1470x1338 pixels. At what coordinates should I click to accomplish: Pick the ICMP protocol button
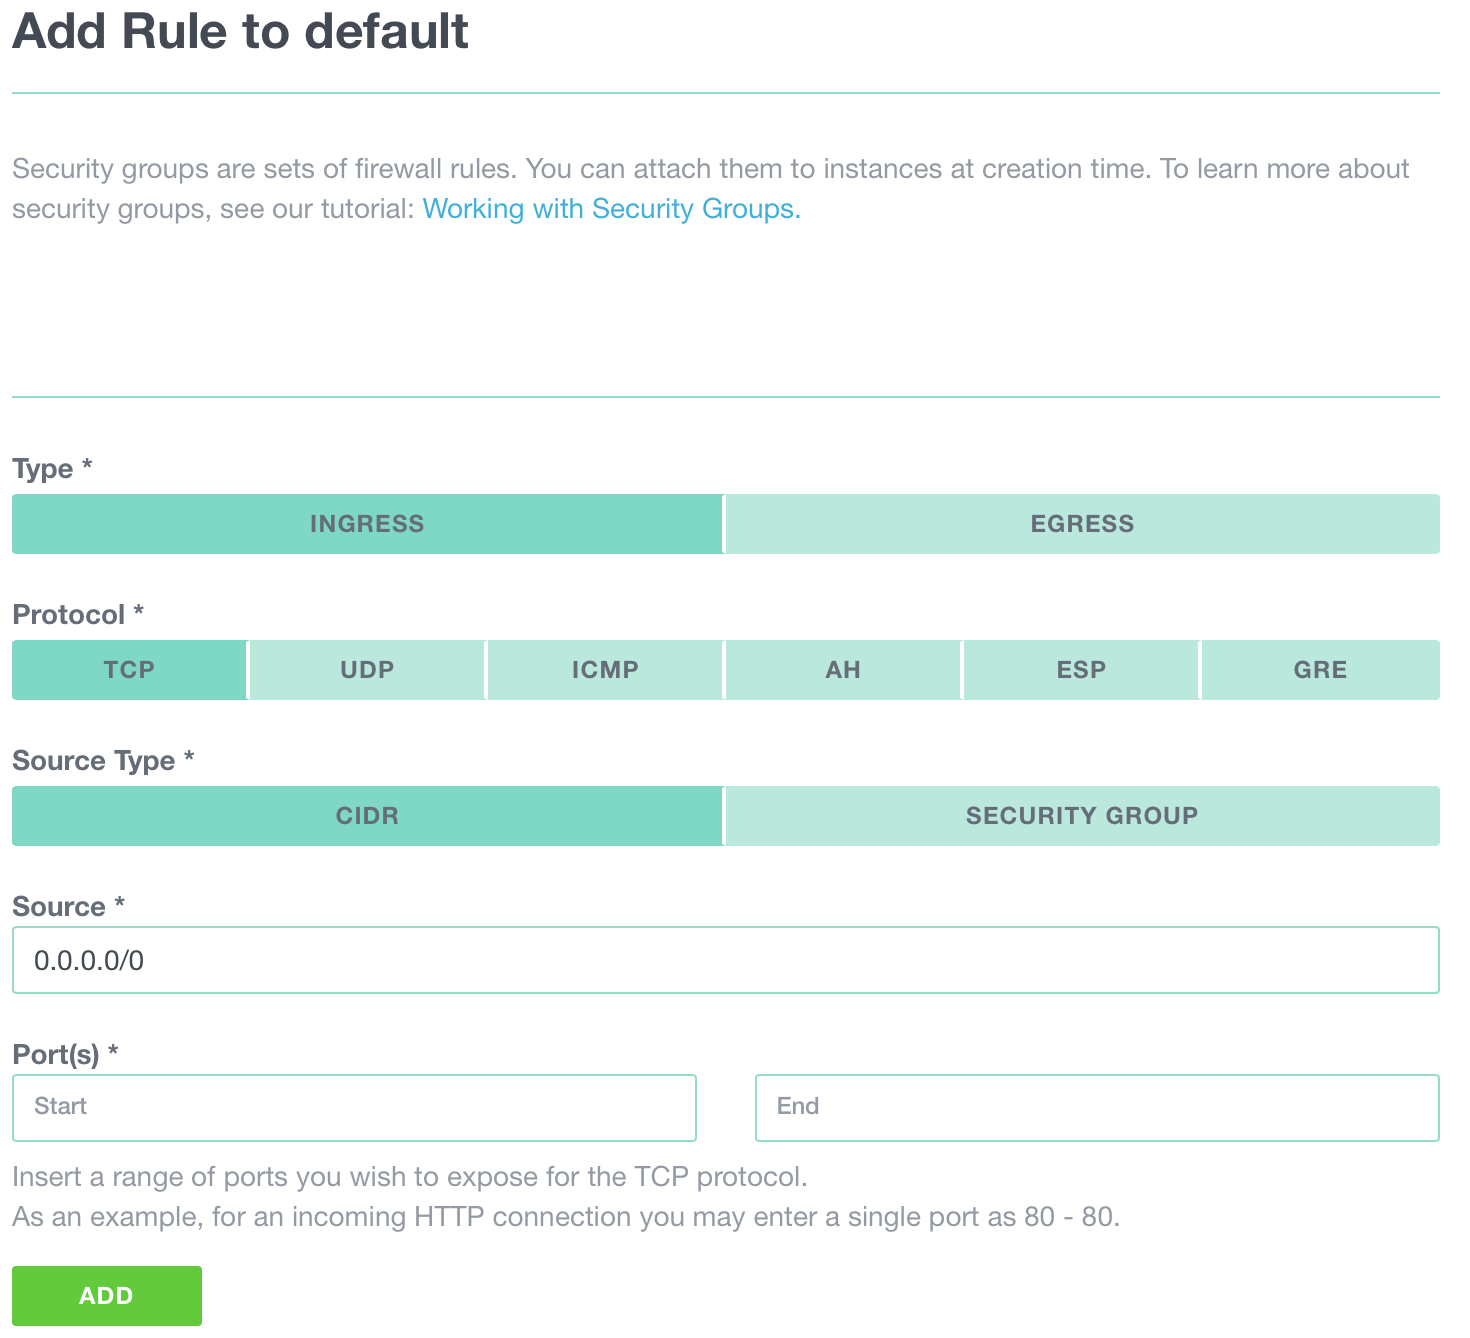pos(605,670)
